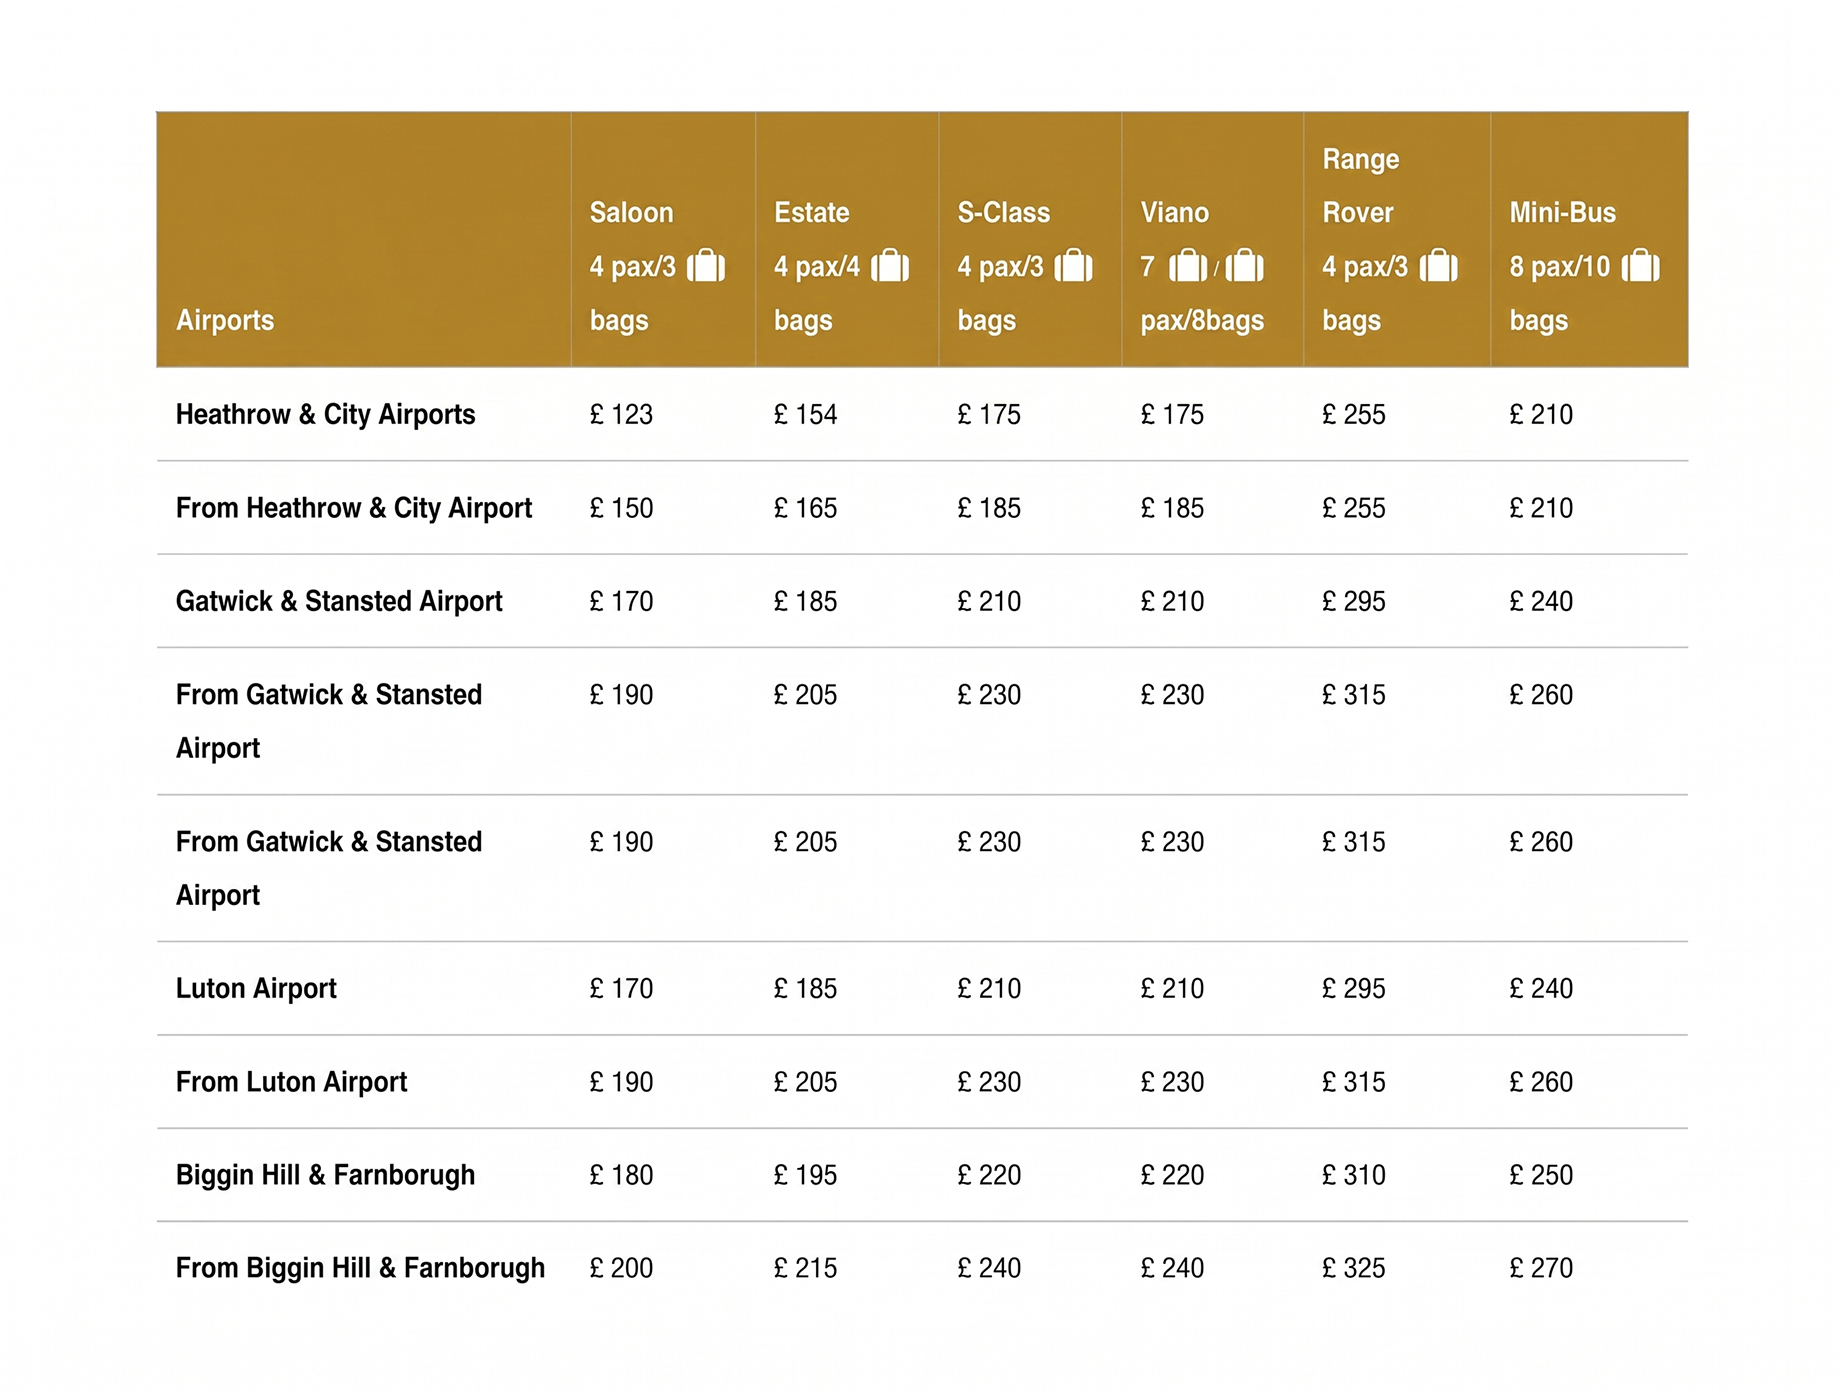Click the £ 310 Range Rover price

click(x=1354, y=1175)
